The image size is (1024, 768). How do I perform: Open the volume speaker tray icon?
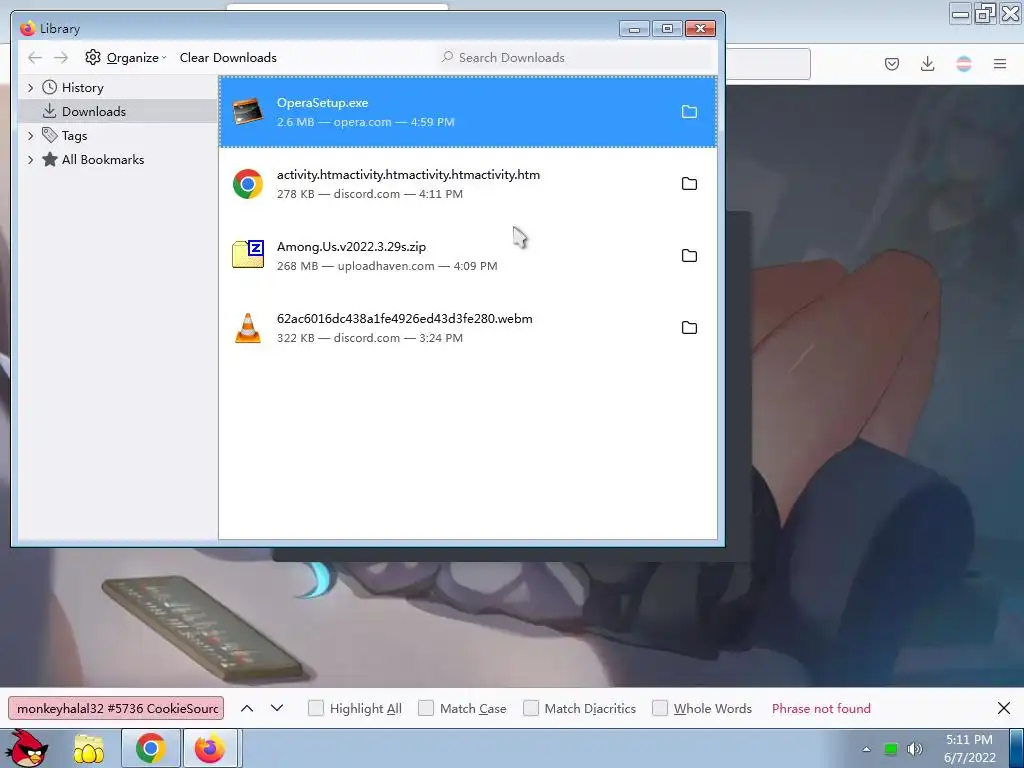point(914,749)
